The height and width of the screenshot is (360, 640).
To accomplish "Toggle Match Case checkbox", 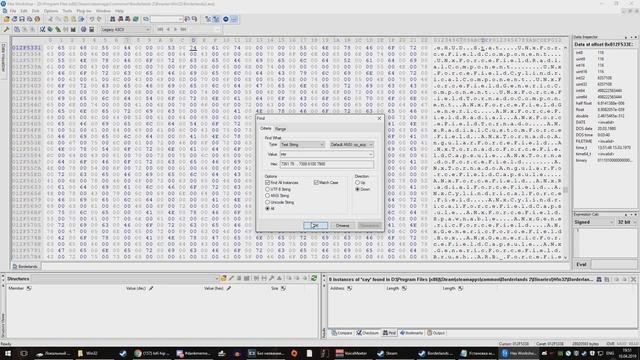I will tap(316, 183).
